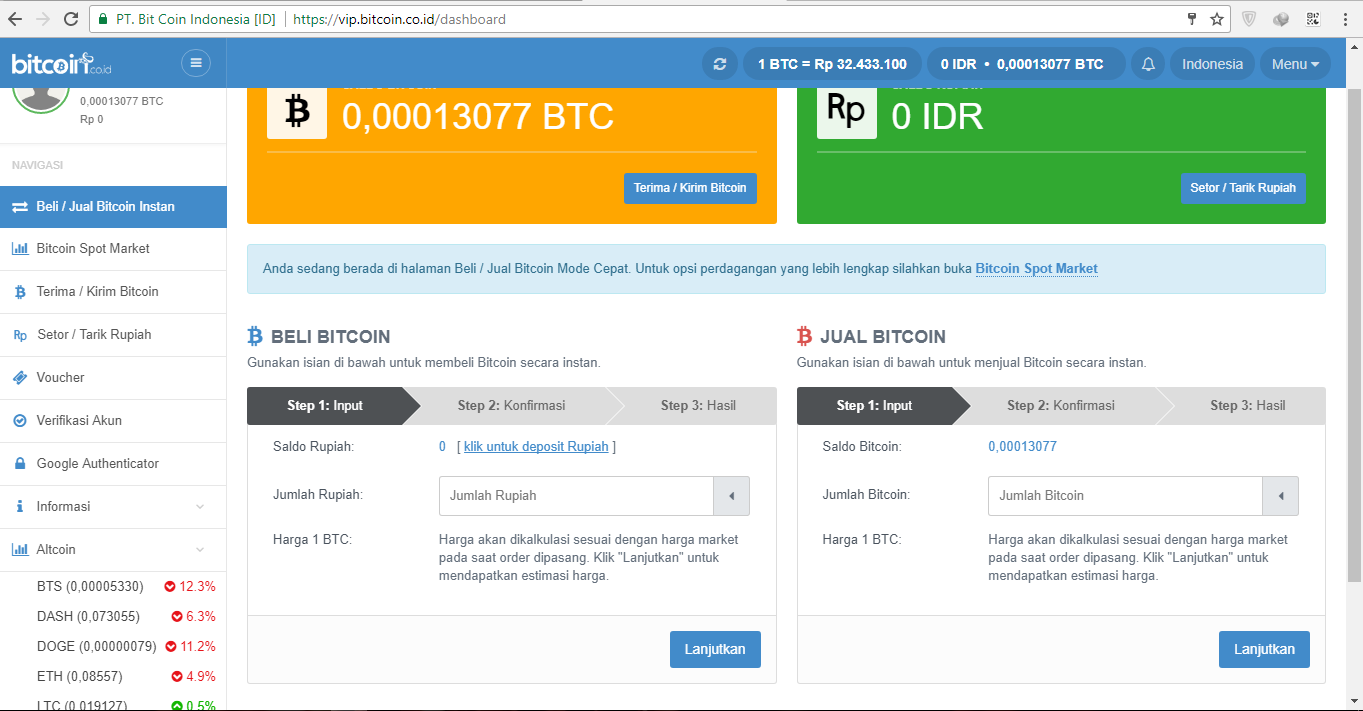Open Google Authenticator in the sidebar
This screenshot has width=1363, height=711.
(x=113, y=464)
